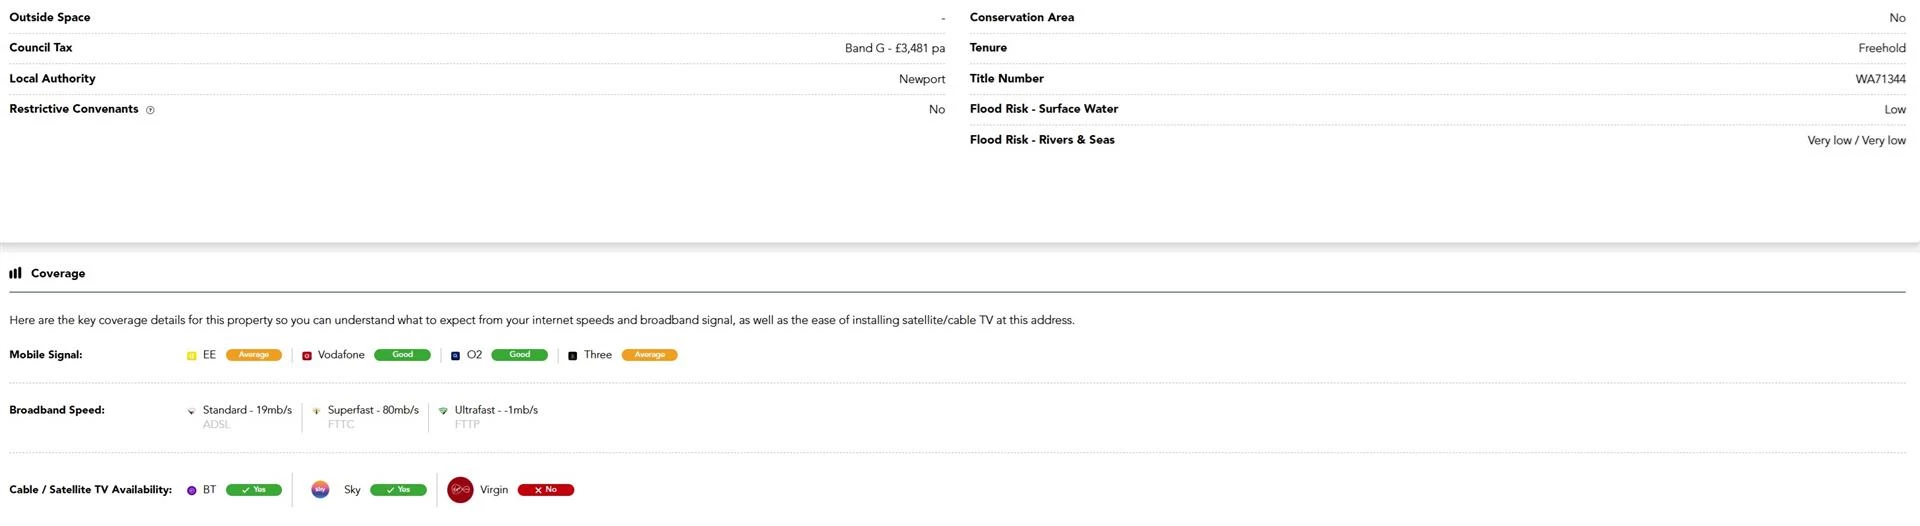Click the EE Average signal badge
This screenshot has height=526, width=1920.
coord(254,355)
